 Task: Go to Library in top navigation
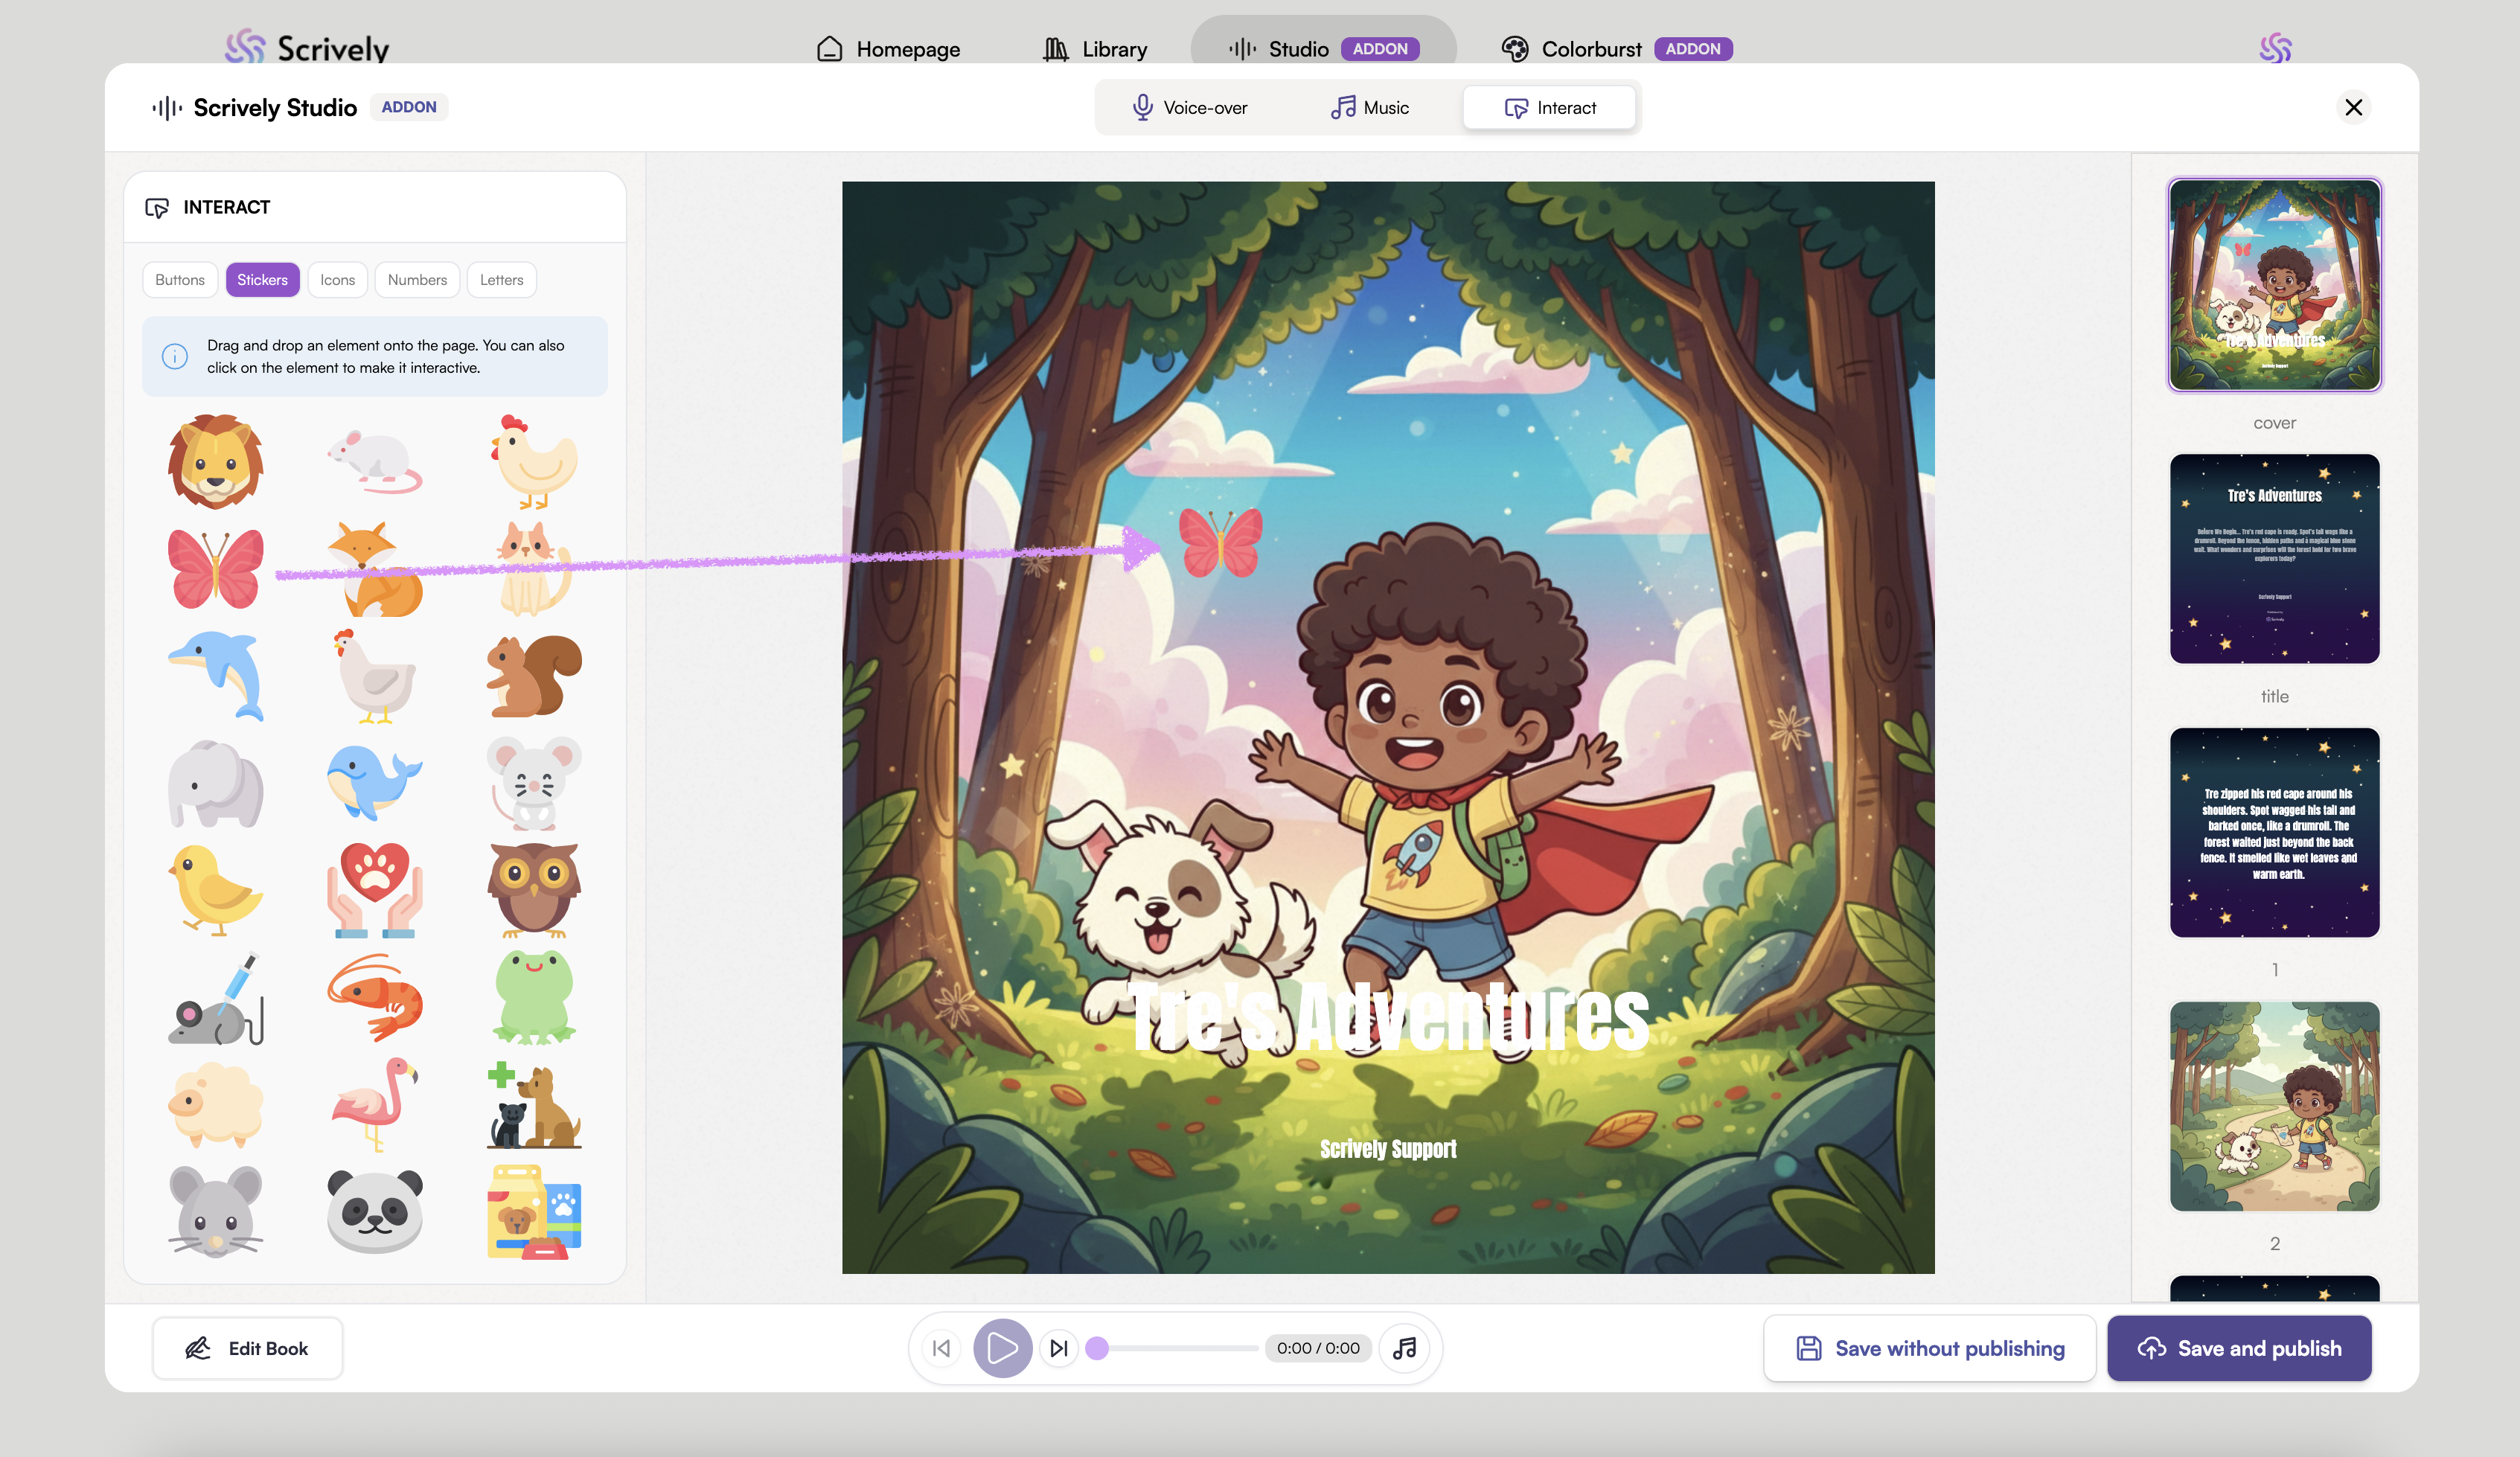click(1095, 49)
